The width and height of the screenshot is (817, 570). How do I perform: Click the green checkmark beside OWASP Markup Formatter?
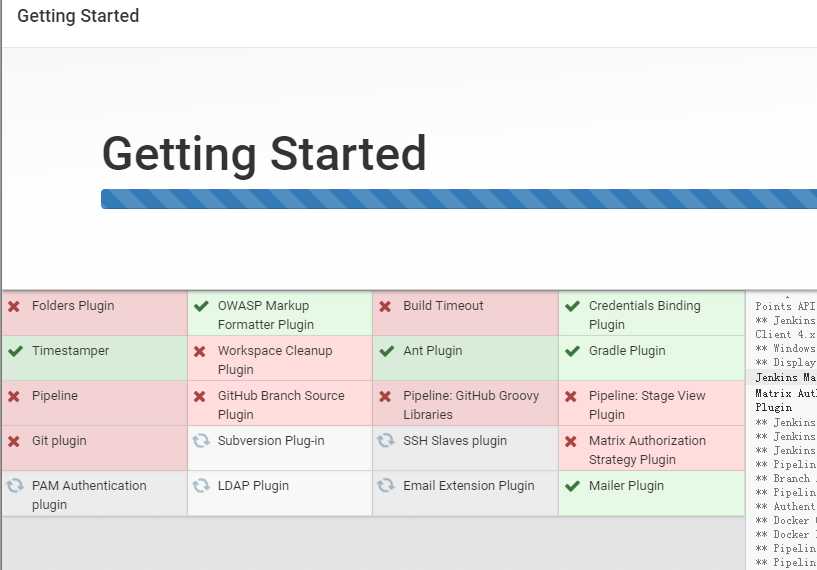[201, 306]
